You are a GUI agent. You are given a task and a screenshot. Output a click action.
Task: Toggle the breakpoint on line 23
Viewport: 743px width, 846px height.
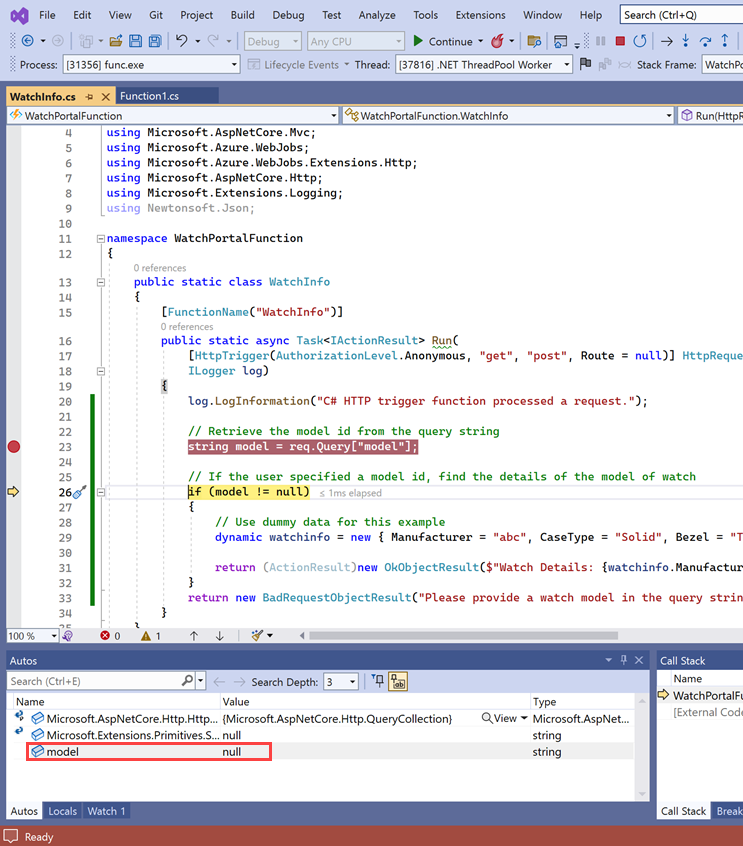14,447
